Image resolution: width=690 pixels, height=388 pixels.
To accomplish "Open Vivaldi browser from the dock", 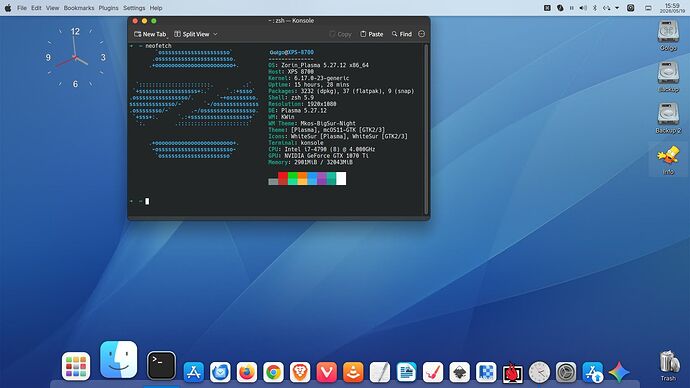I will click(326, 372).
